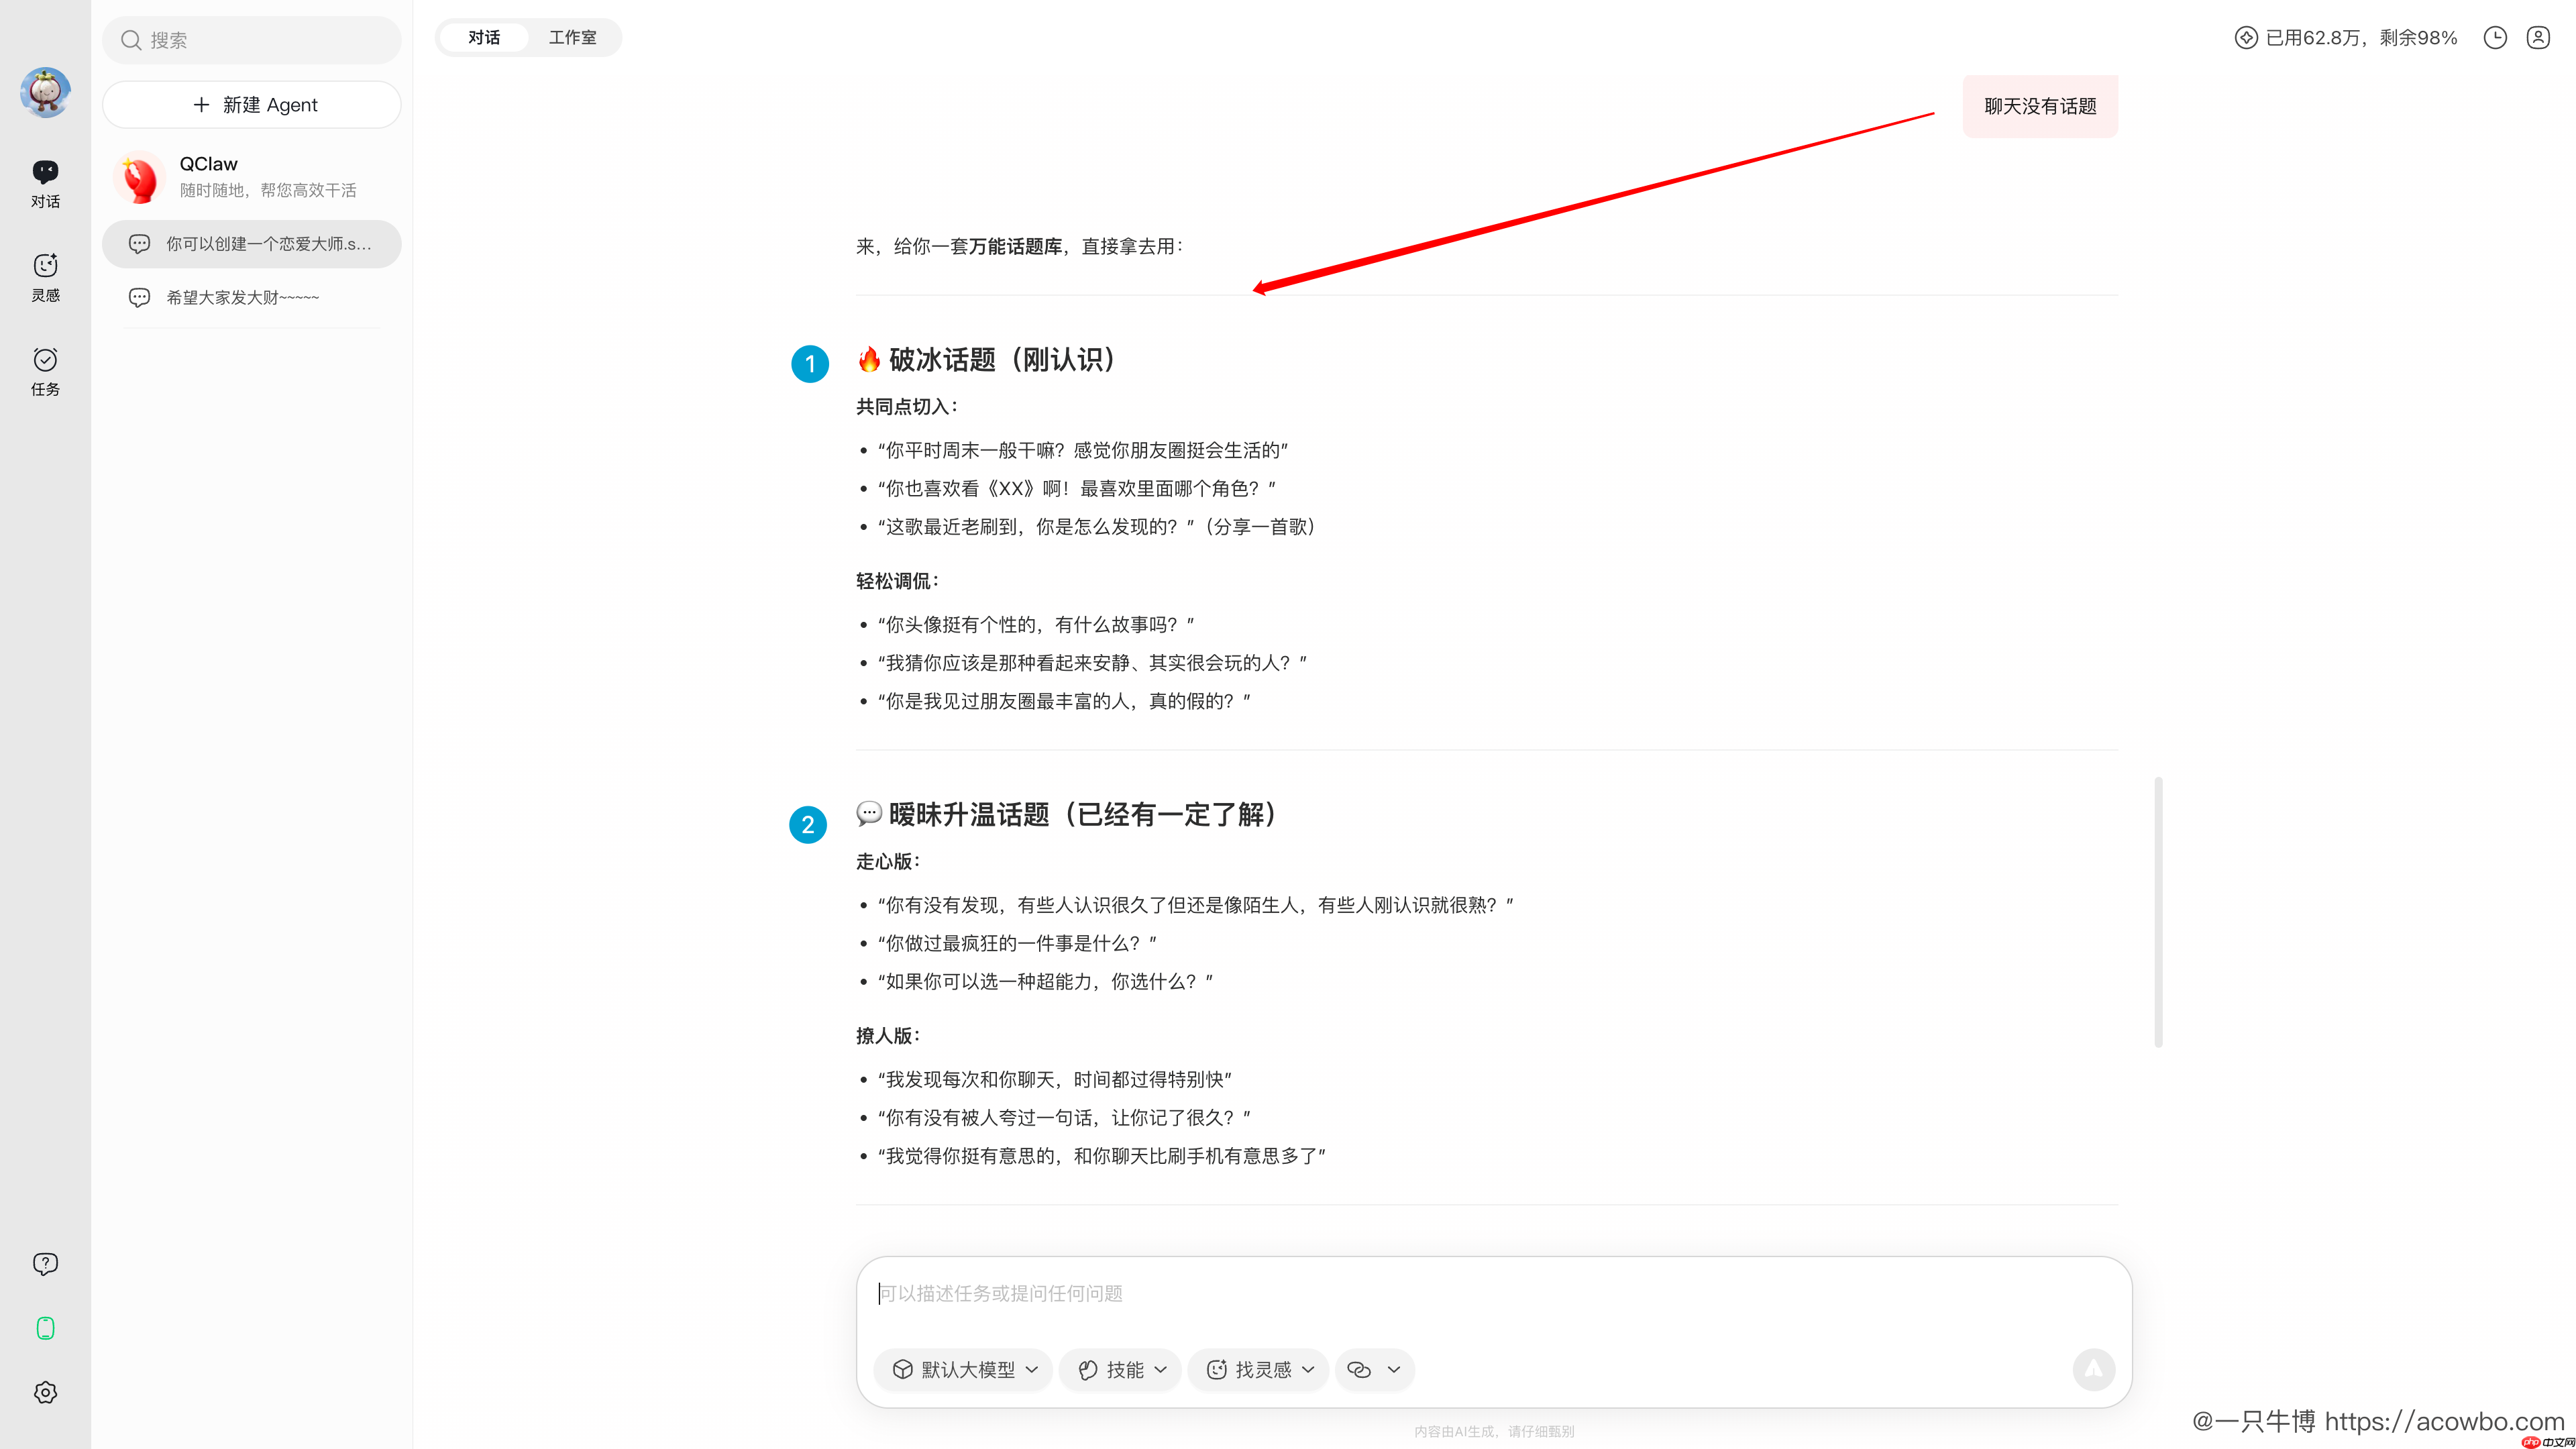The image size is (2576, 1449).
Task: Expand the chevron beside link icon
Action: tap(1394, 1370)
